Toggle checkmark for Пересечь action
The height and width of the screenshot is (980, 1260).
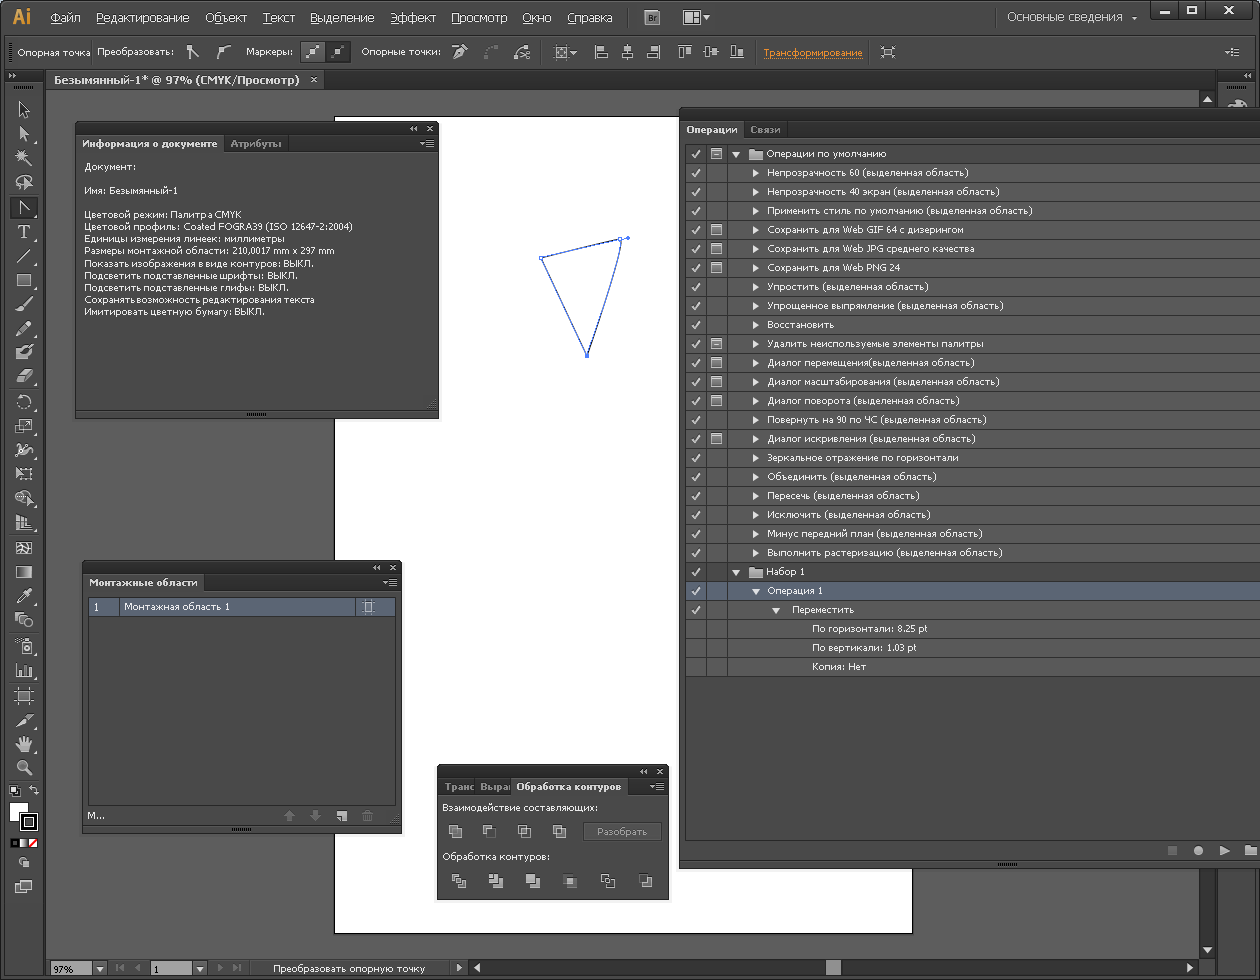point(696,496)
